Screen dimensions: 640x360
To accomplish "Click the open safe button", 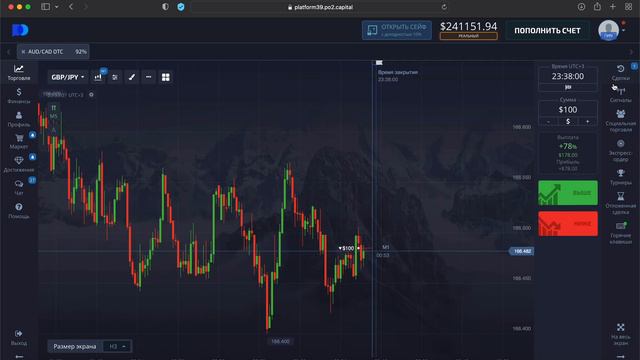I will click(x=396, y=30).
